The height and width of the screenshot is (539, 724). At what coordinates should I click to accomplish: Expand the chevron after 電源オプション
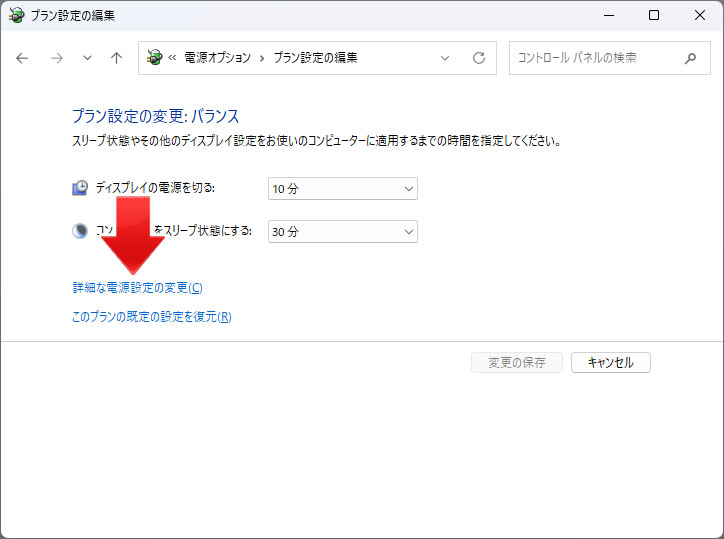[x=262, y=58]
